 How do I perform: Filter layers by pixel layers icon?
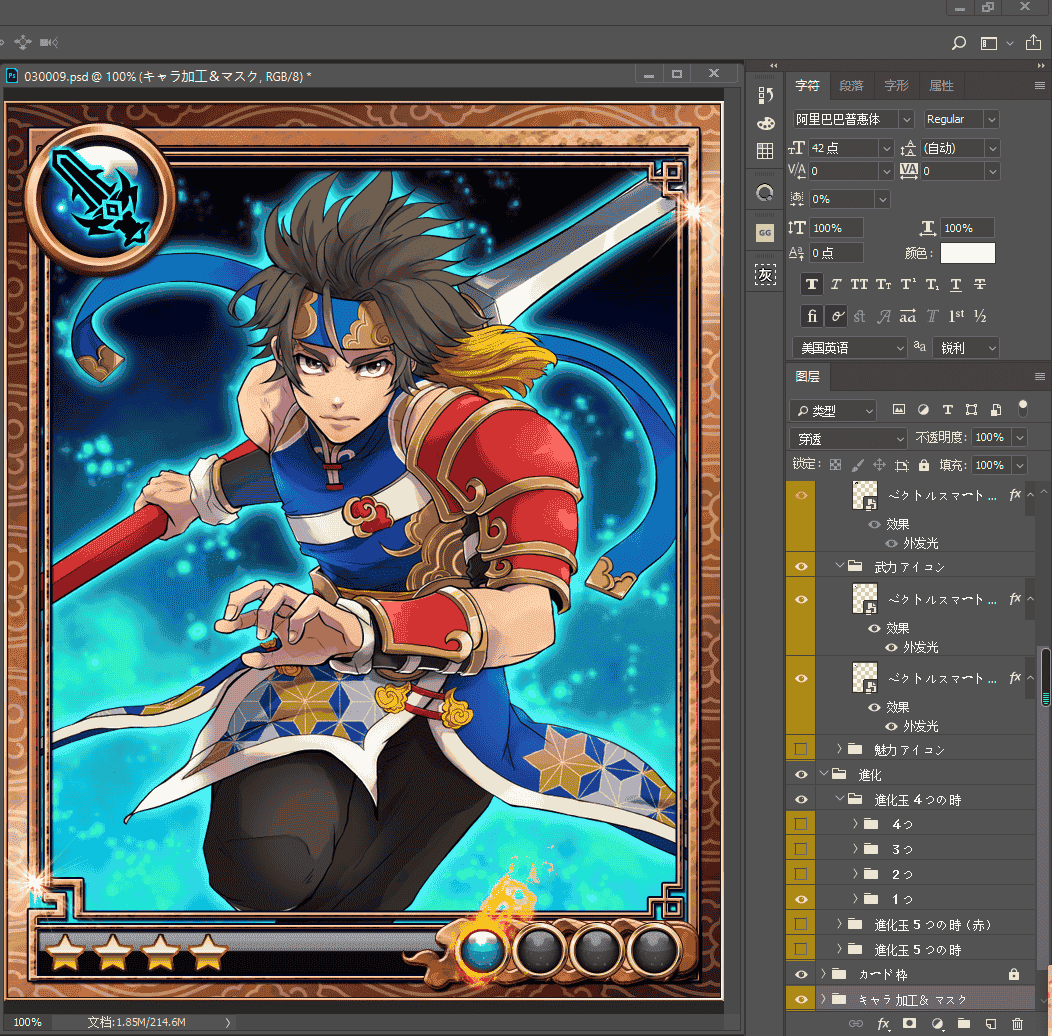tap(899, 409)
